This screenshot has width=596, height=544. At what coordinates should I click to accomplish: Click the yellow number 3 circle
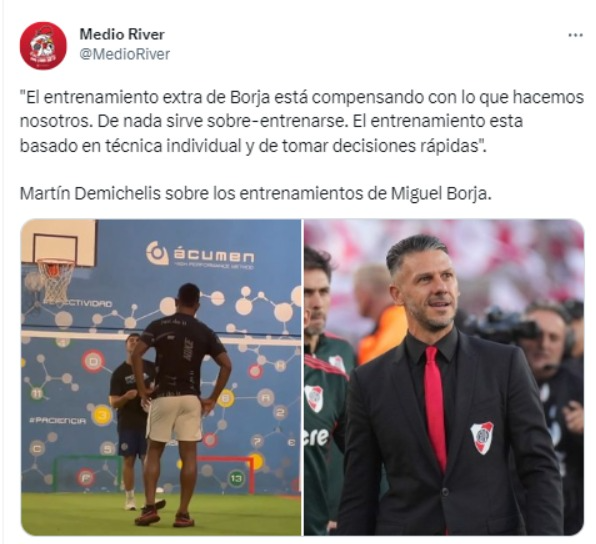[x=101, y=415]
